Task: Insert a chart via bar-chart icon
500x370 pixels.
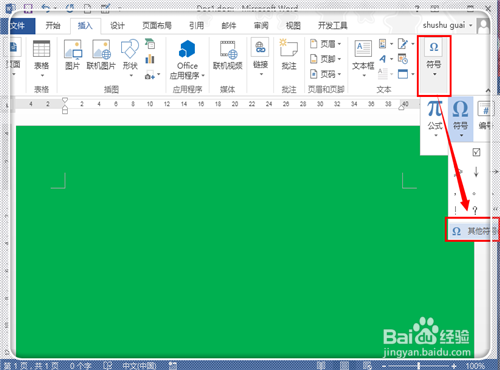Action: [x=150, y=59]
